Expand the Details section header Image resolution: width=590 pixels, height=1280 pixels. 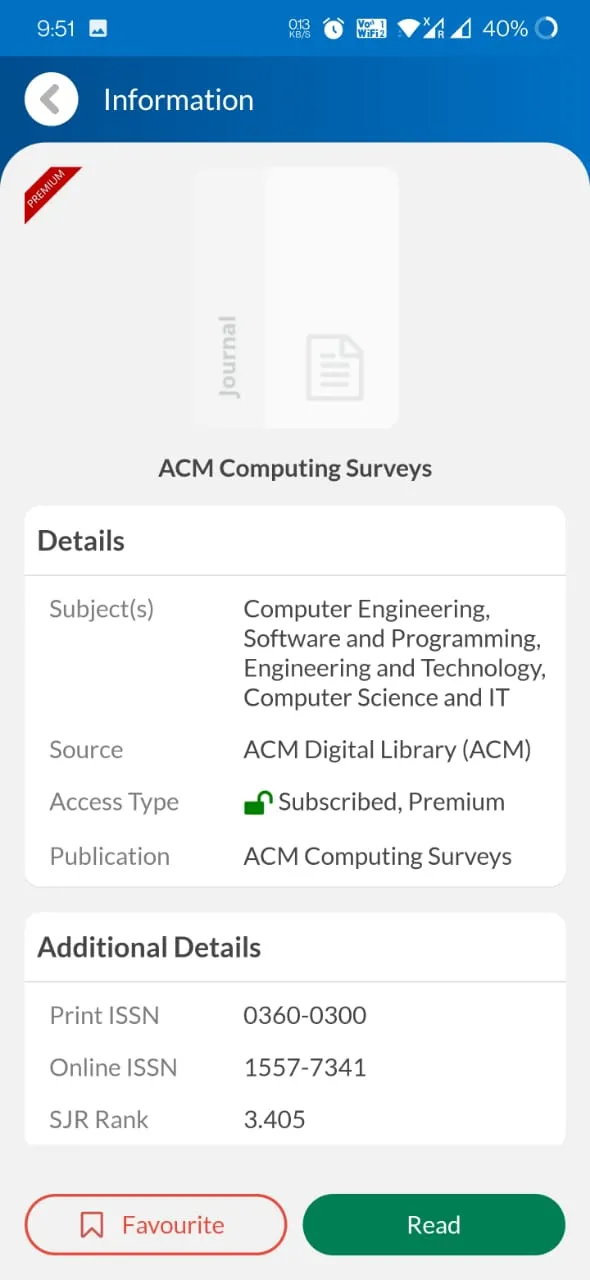click(80, 540)
